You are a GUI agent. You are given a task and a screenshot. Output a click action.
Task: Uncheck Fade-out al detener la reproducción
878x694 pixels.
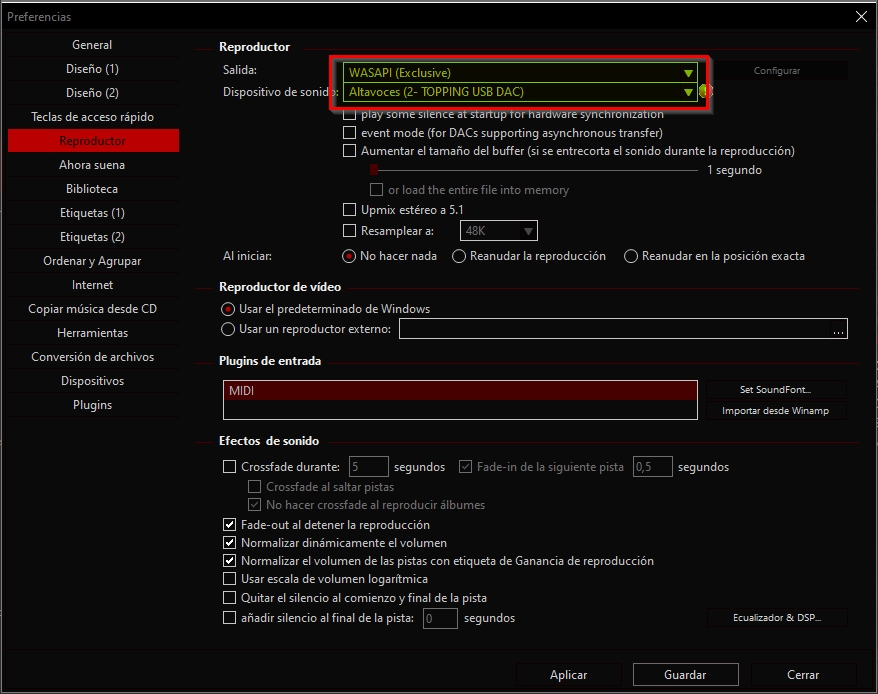coord(230,525)
